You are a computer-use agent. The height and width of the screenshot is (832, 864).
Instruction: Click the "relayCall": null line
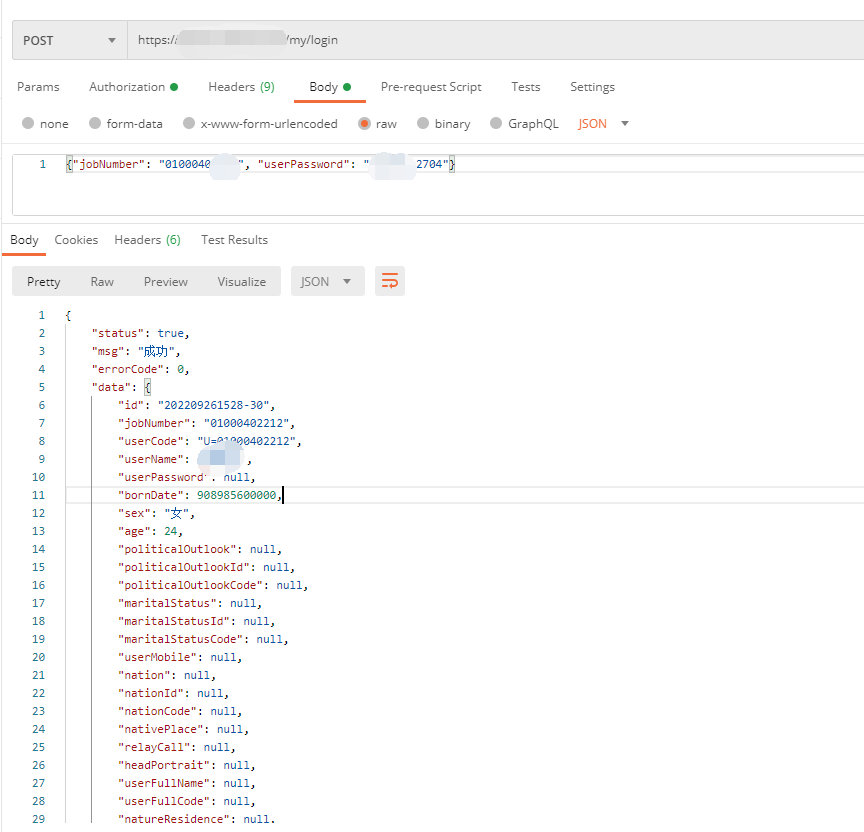[x=176, y=748]
